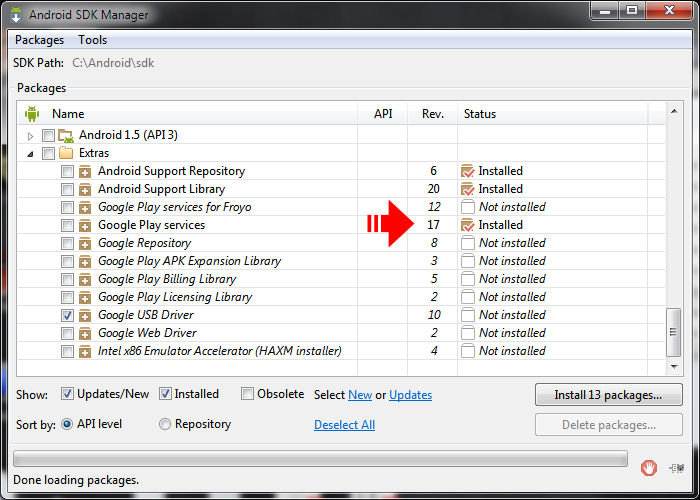Click package icon beside Google Play services for Froyo

[x=85, y=207]
